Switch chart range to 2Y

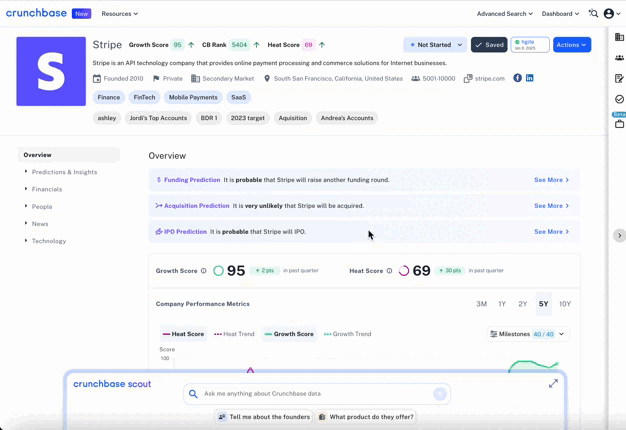click(x=523, y=304)
